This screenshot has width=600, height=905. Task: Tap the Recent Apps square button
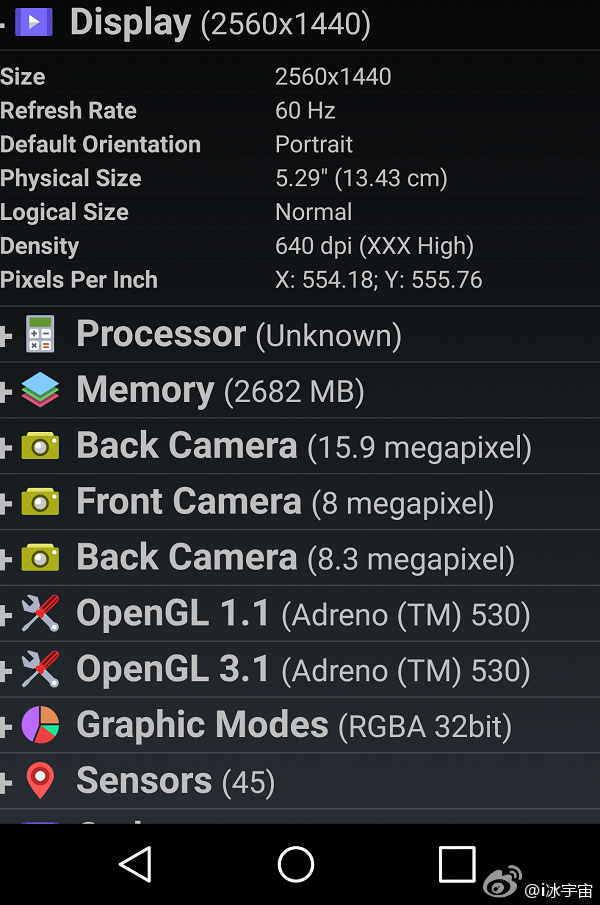[457, 864]
